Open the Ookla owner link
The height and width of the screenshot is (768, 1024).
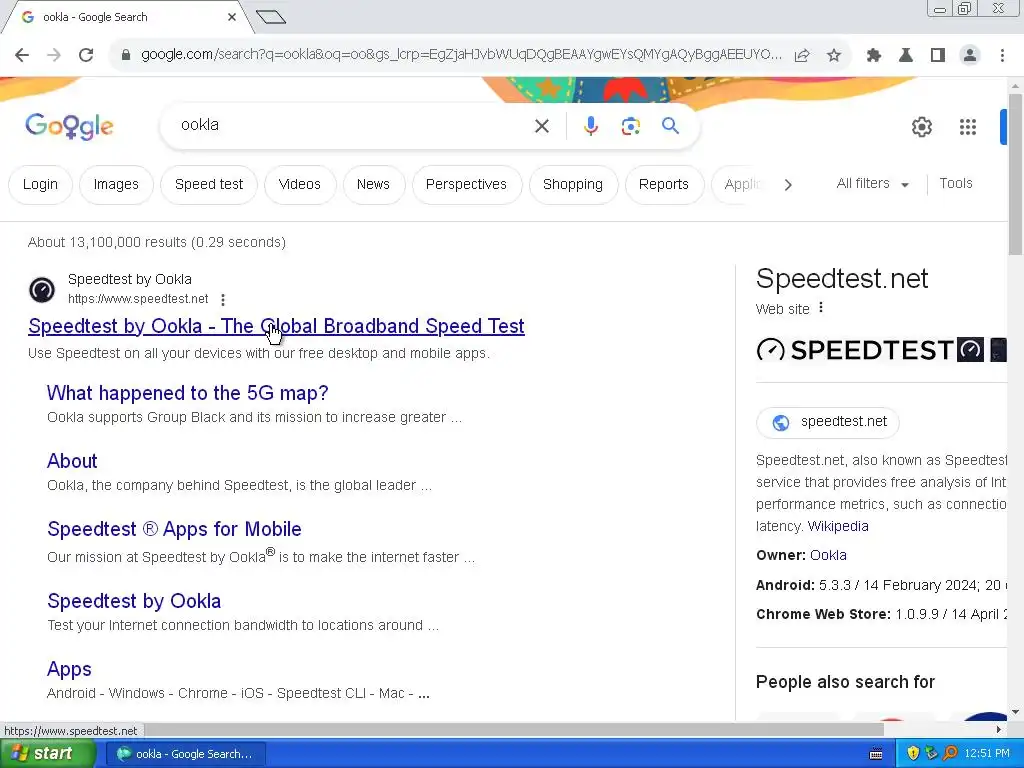point(828,555)
